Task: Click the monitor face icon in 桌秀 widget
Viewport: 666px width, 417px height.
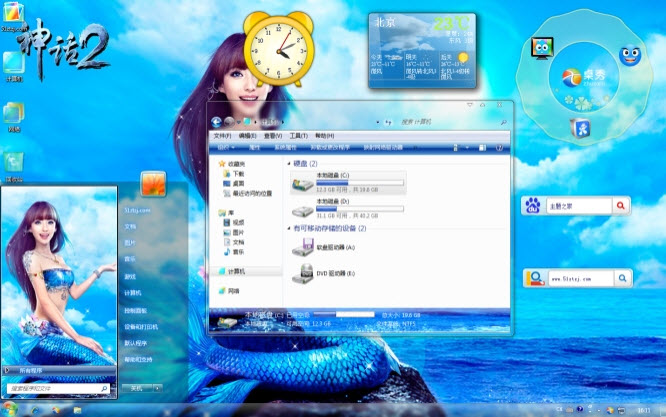Action: (x=542, y=48)
